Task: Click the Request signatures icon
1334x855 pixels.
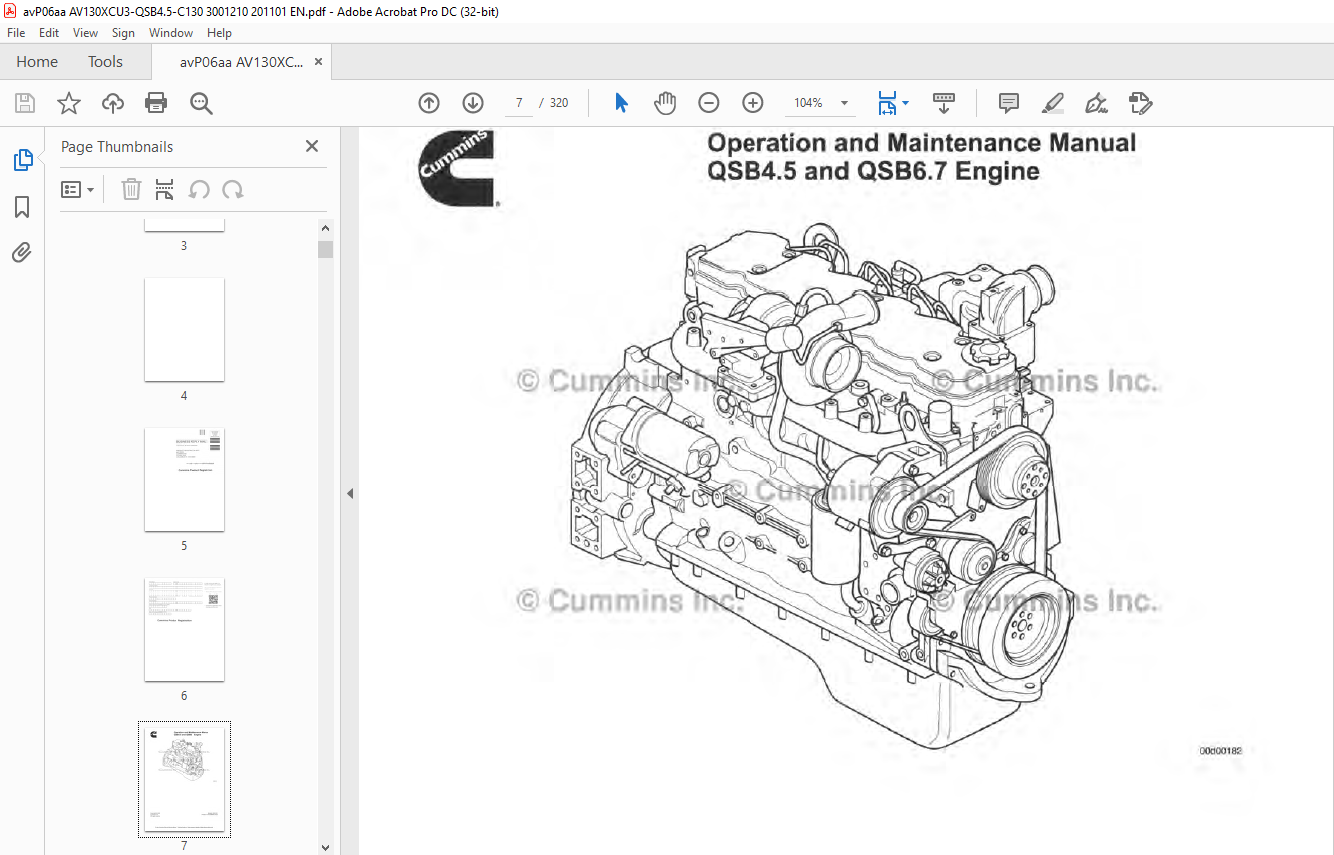Action: pos(1140,103)
